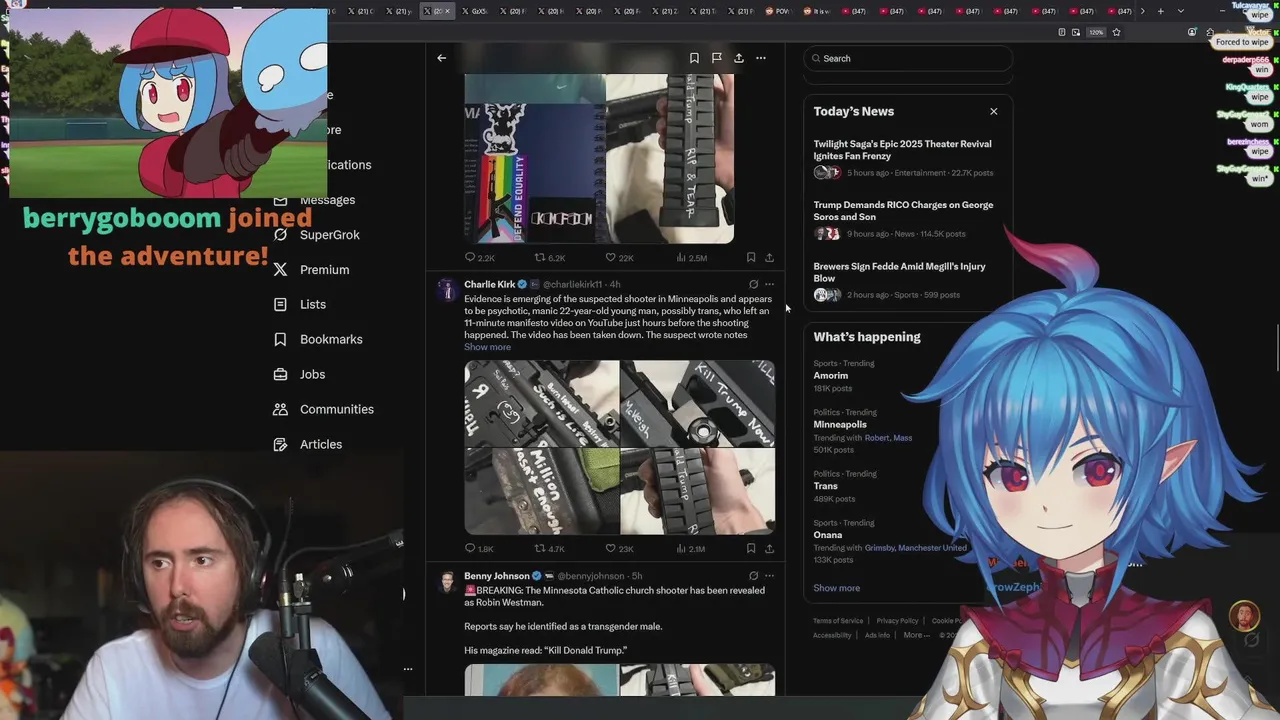This screenshot has width=1280, height=720.
Task: Open more options in the post header
Action: click(761, 58)
